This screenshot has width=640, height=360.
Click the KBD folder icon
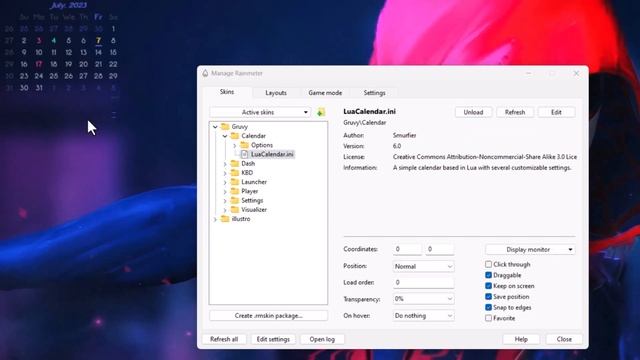[235, 173]
